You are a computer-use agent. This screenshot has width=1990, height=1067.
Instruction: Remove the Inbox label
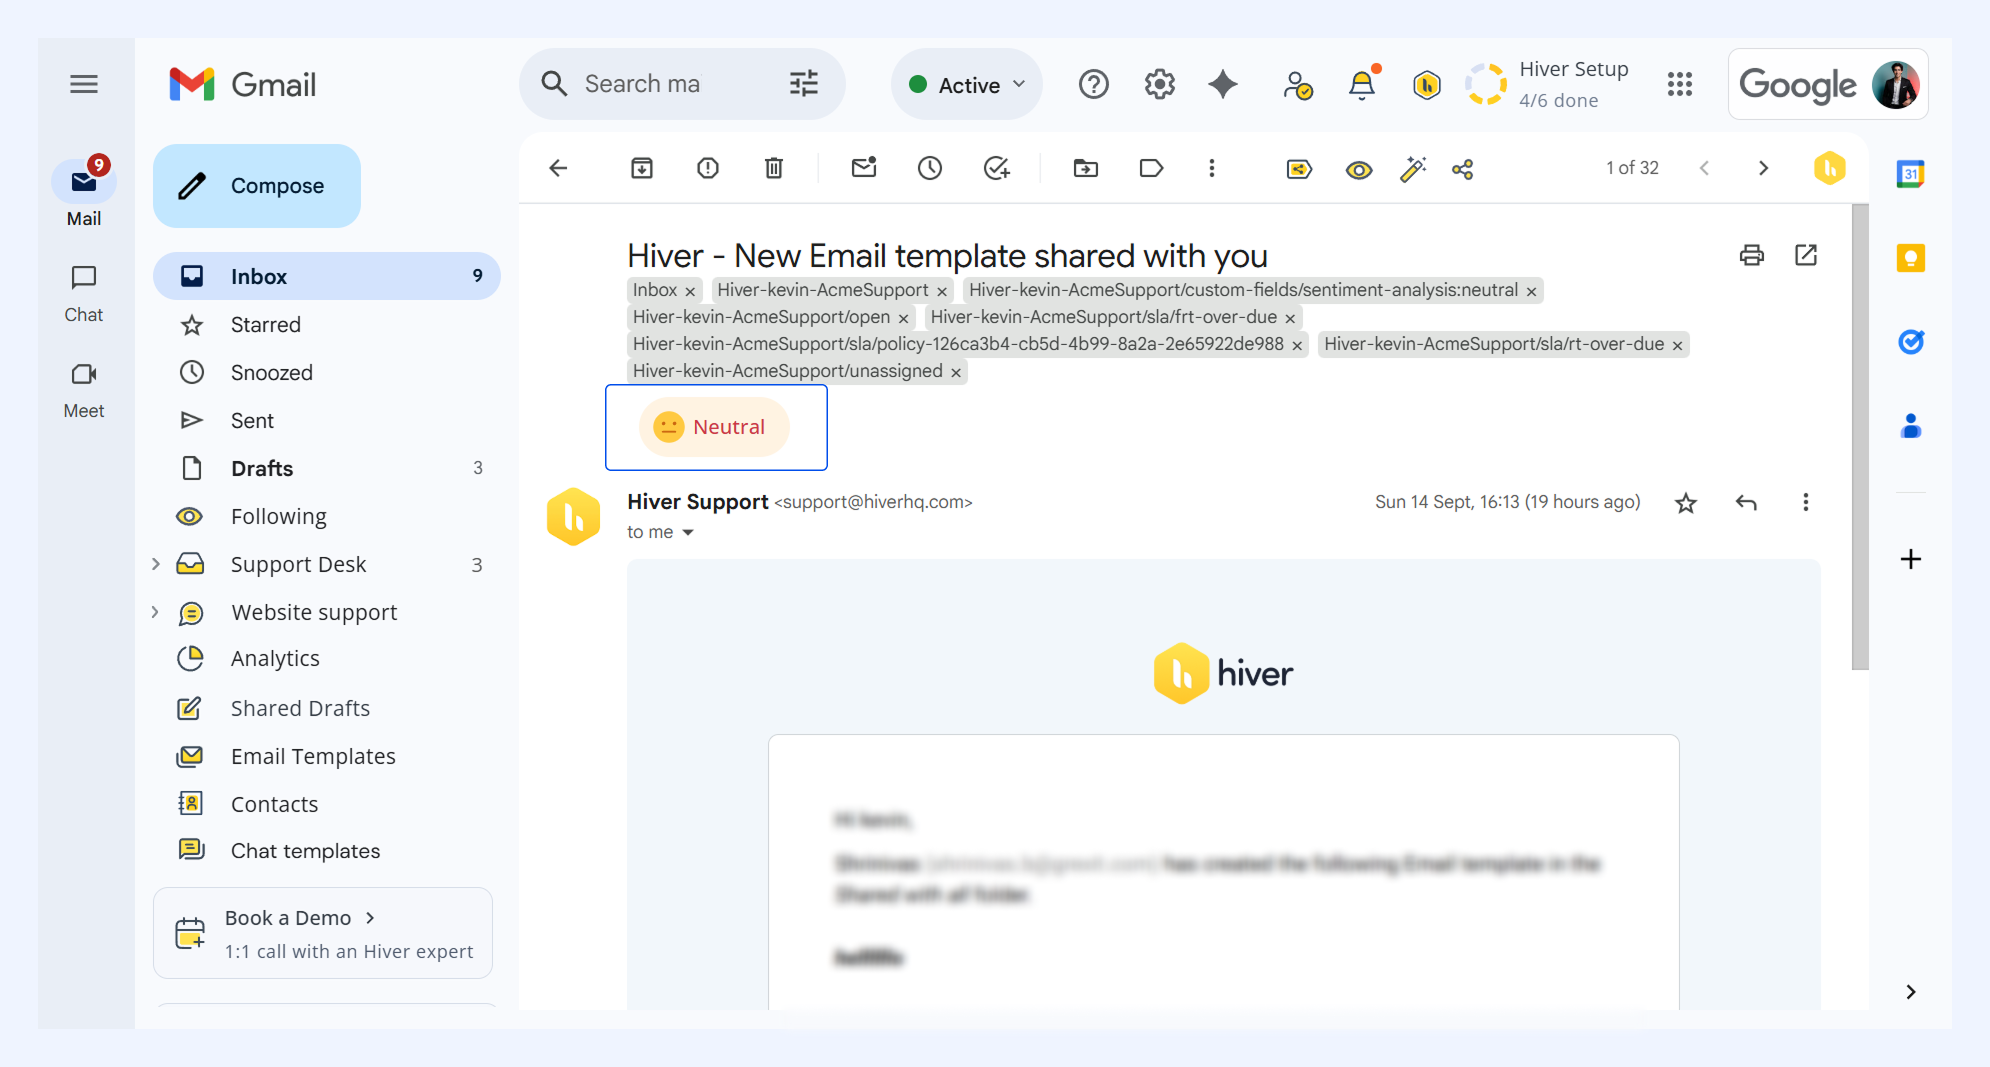690,291
